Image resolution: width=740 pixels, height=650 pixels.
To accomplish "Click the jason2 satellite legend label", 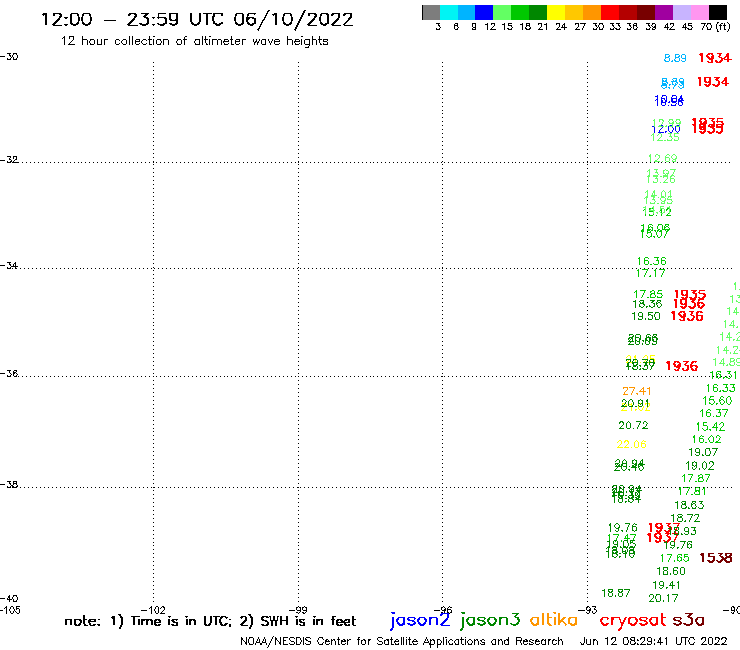I will click(x=420, y=621).
